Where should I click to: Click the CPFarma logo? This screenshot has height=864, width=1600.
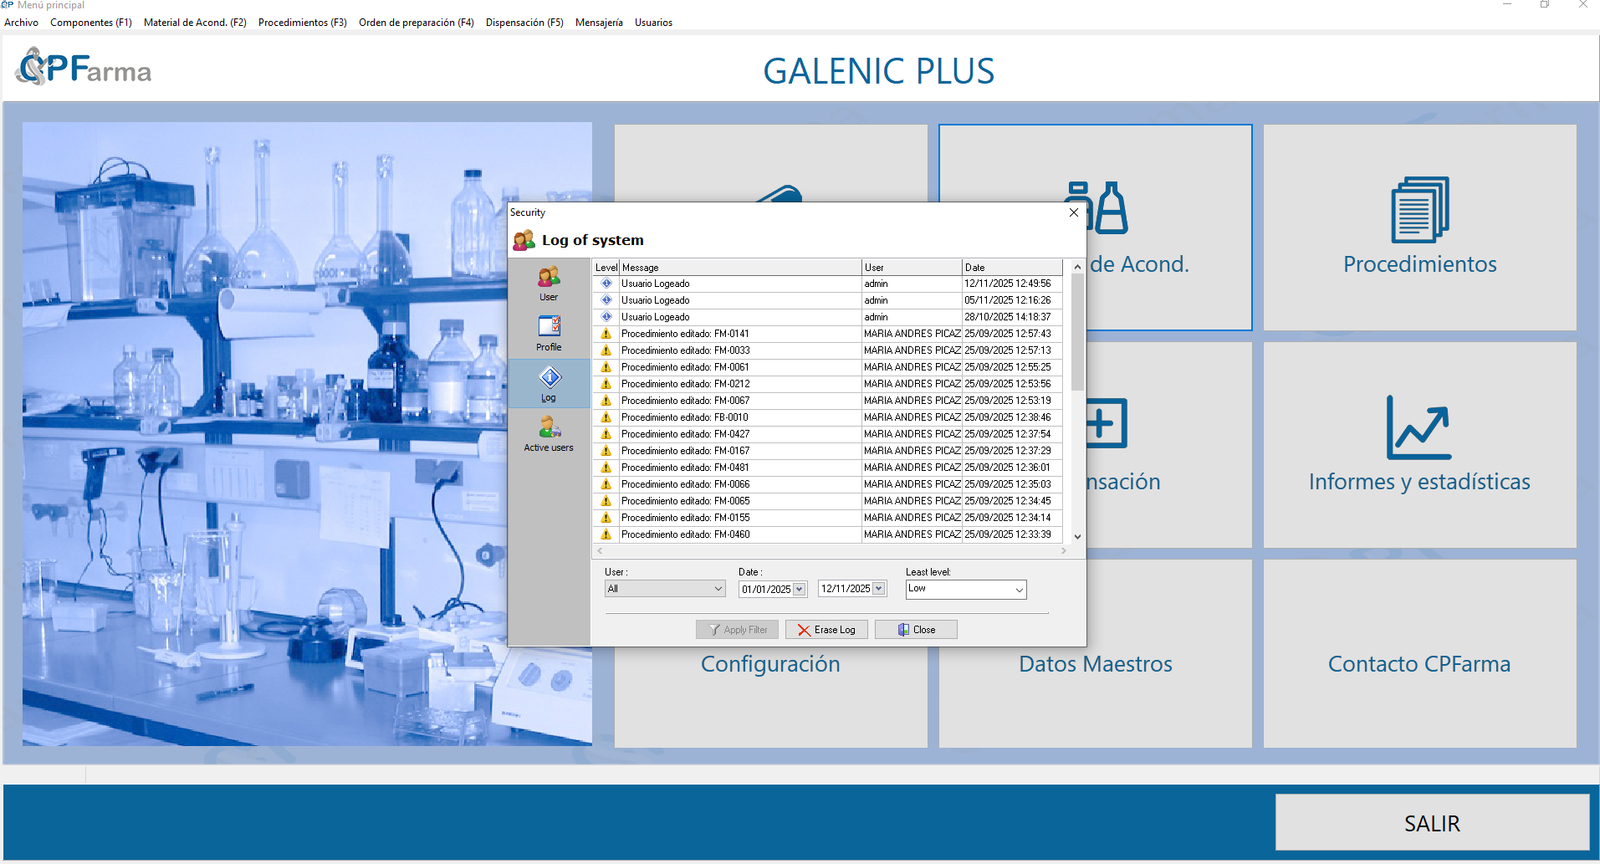pos(85,68)
